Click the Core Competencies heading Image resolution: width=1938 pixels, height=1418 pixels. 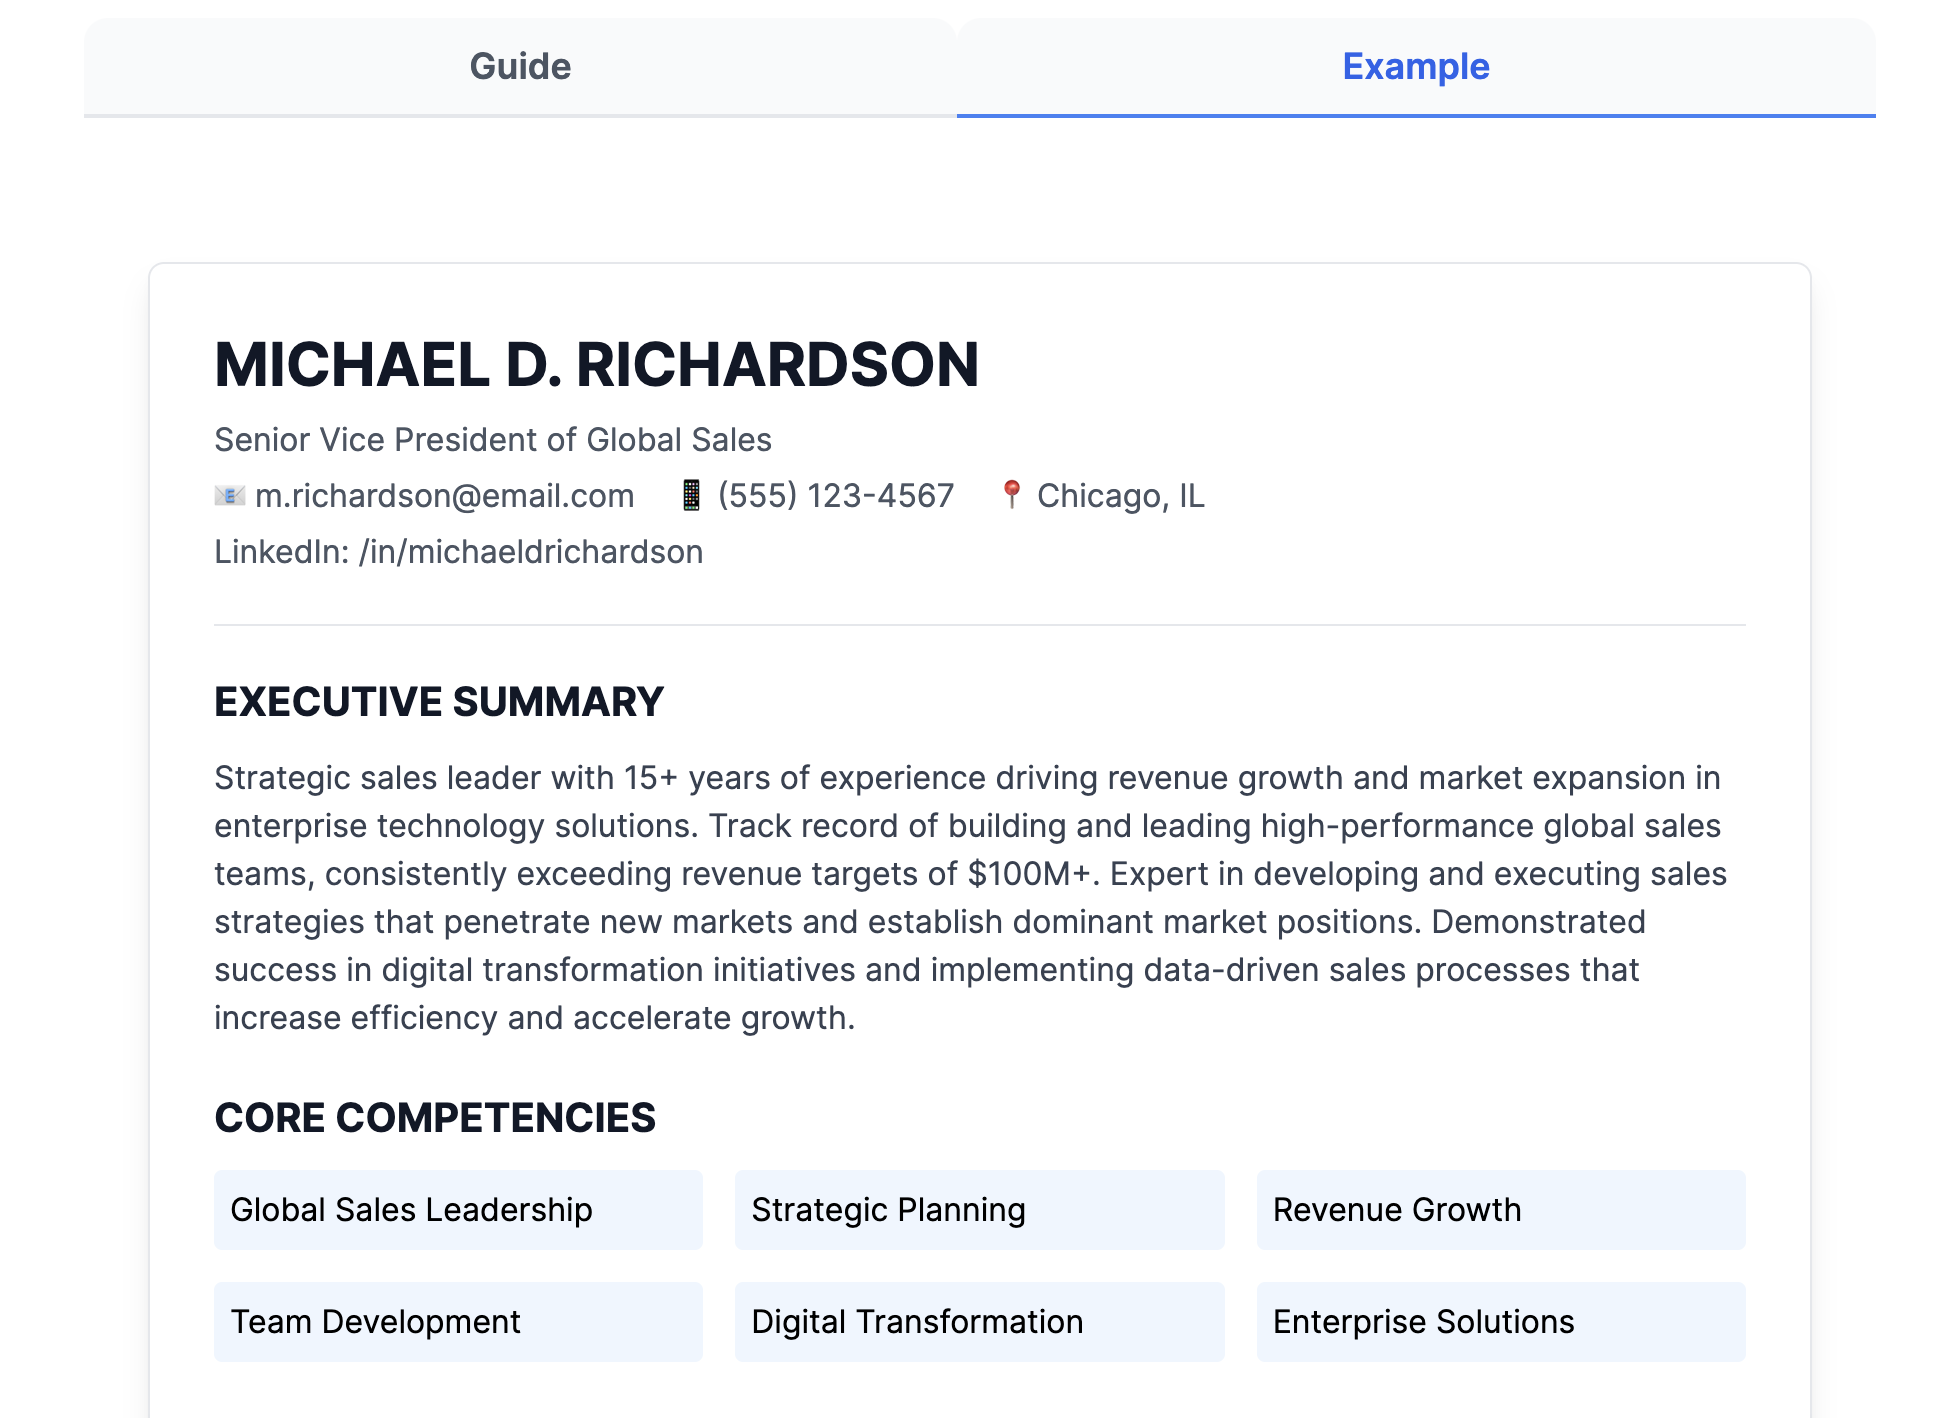click(435, 1118)
